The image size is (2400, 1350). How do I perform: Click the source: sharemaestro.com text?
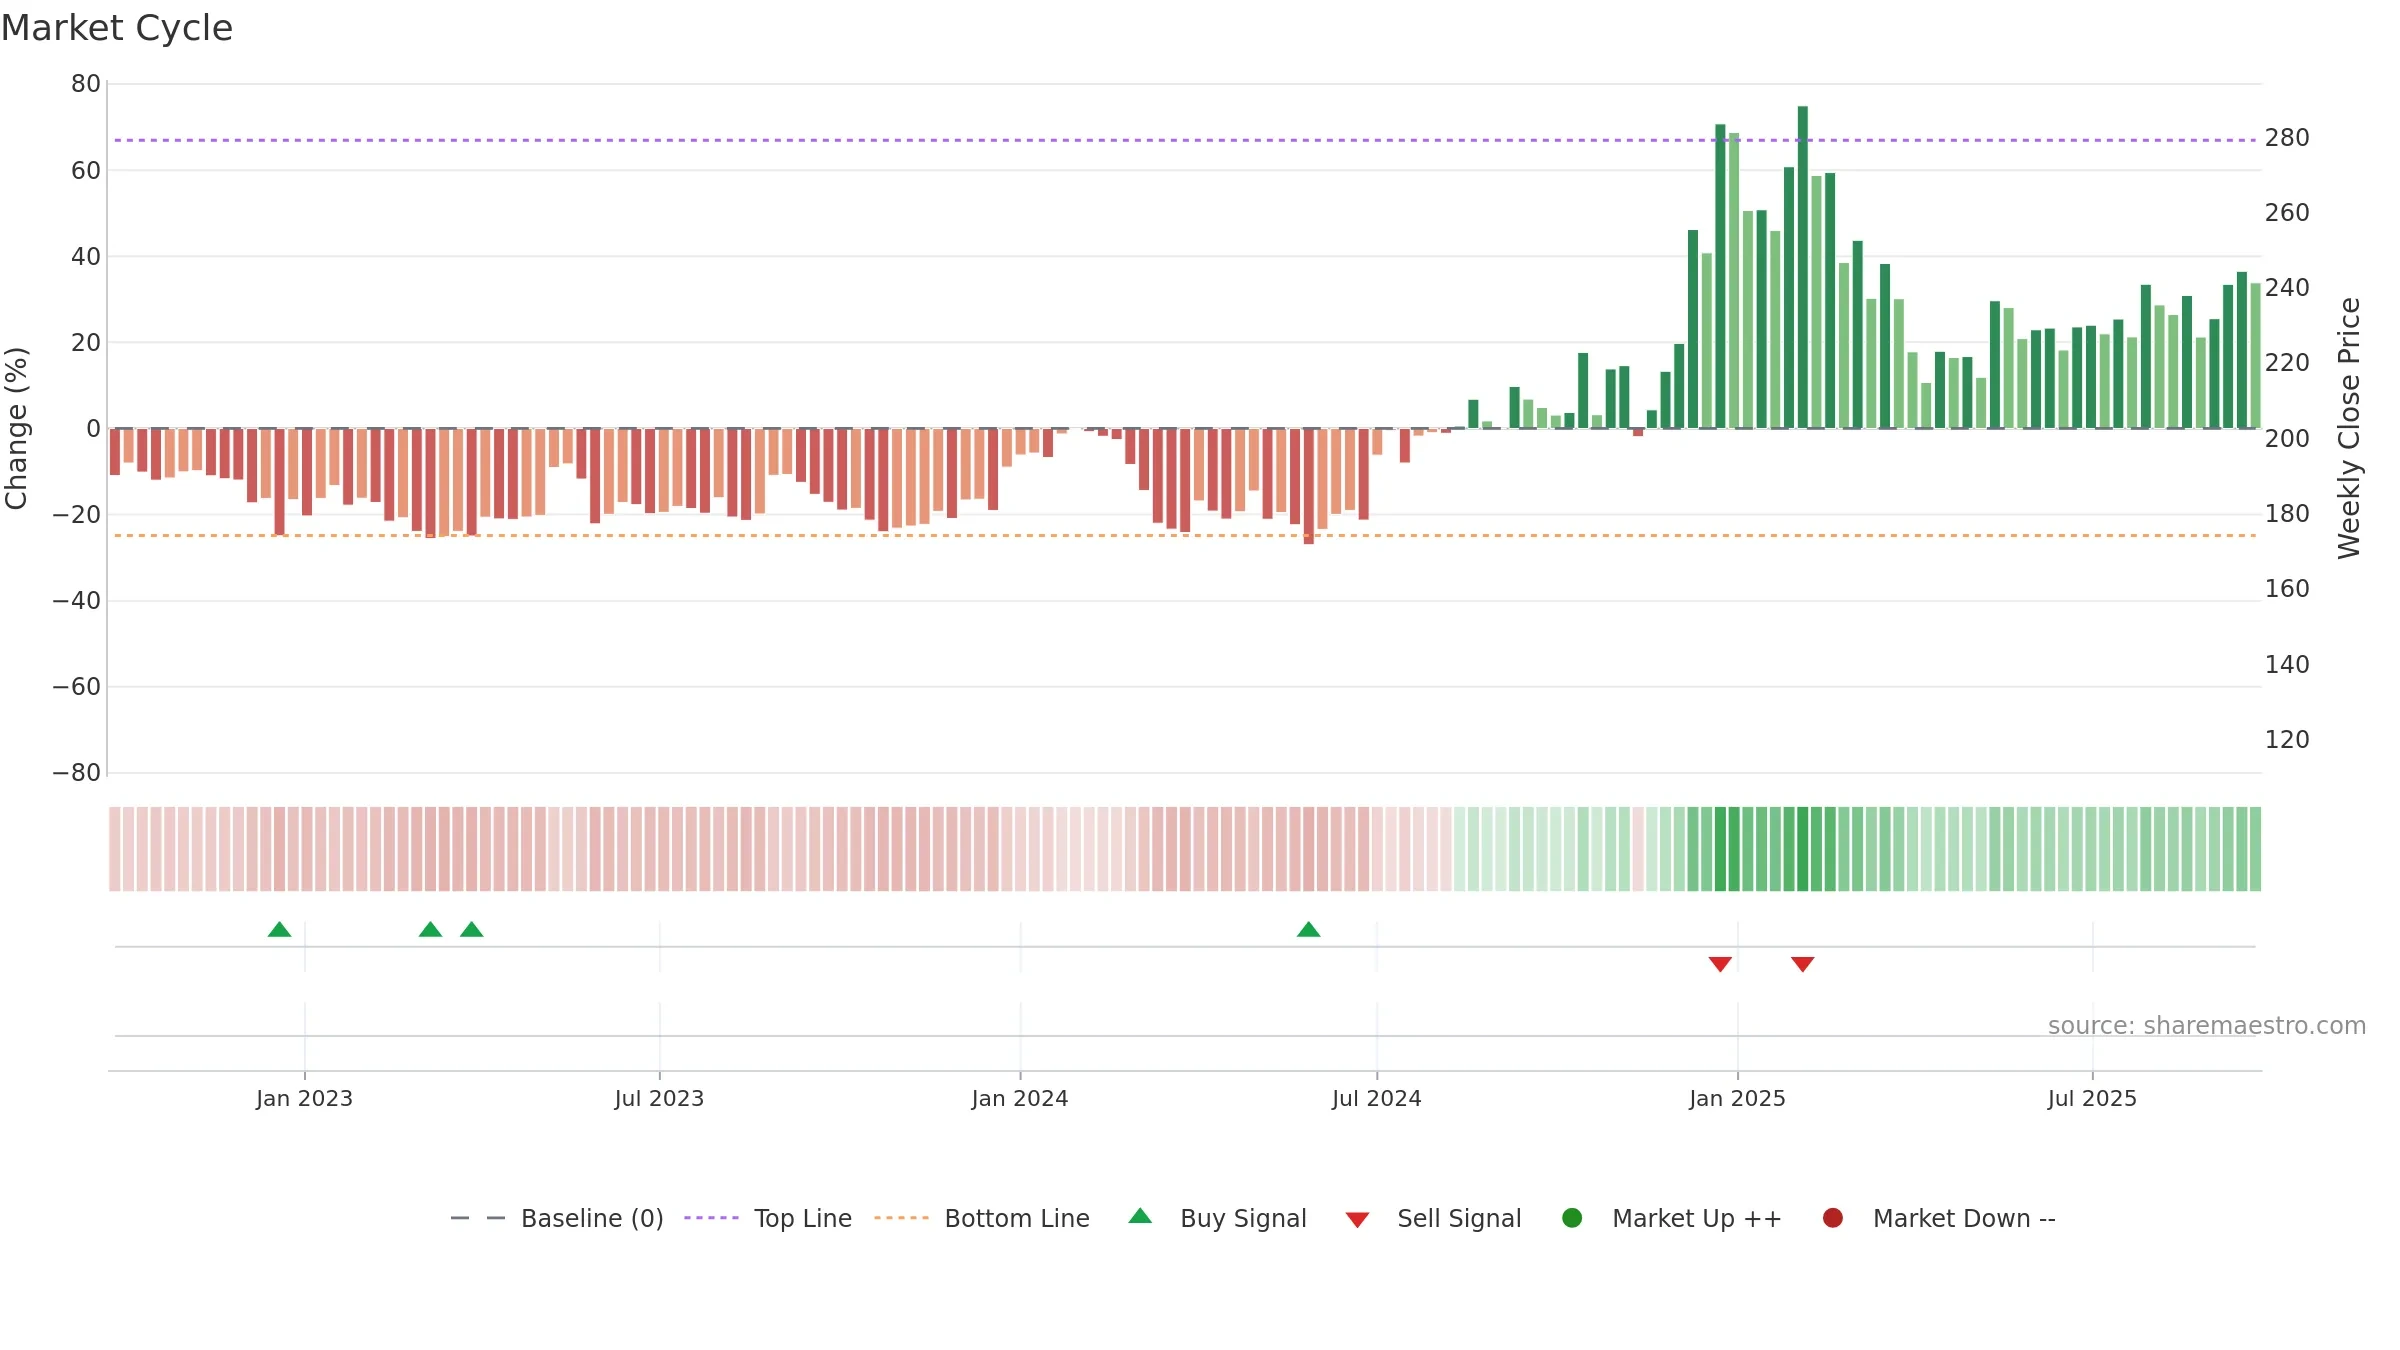pyautogui.click(x=2207, y=1026)
